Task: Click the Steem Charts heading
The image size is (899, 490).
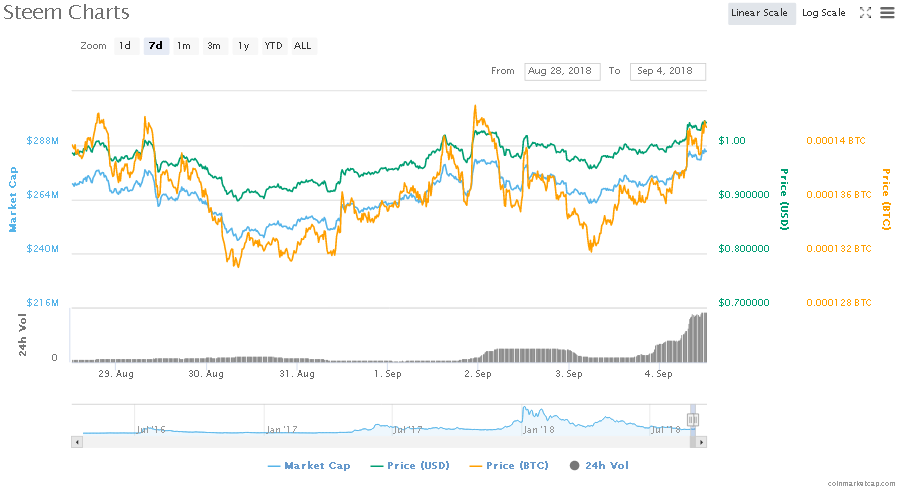Action: click(x=67, y=13)
